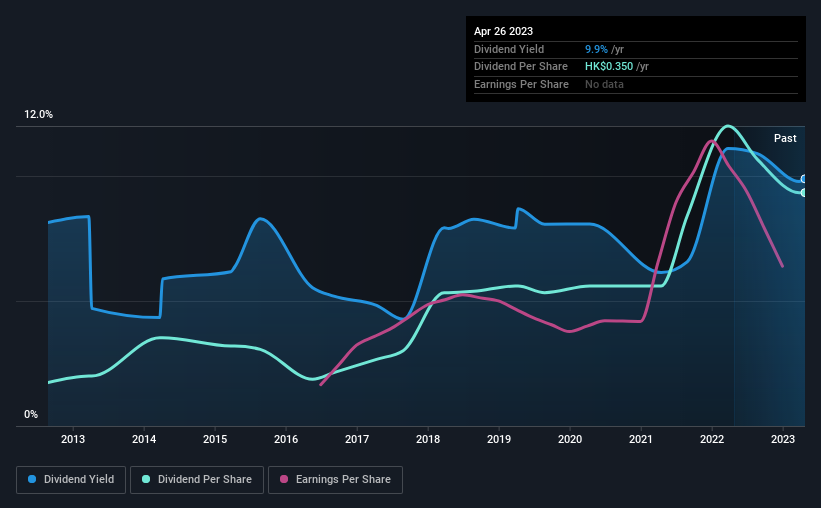Select the 2022 x-axis label
Screen dimensions: 821x508
click(712, 439)
